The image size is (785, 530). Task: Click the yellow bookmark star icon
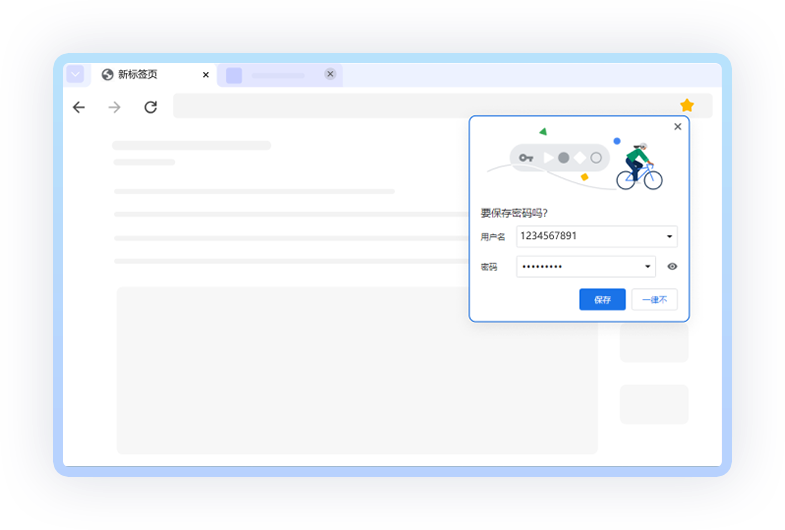point(687,106)
